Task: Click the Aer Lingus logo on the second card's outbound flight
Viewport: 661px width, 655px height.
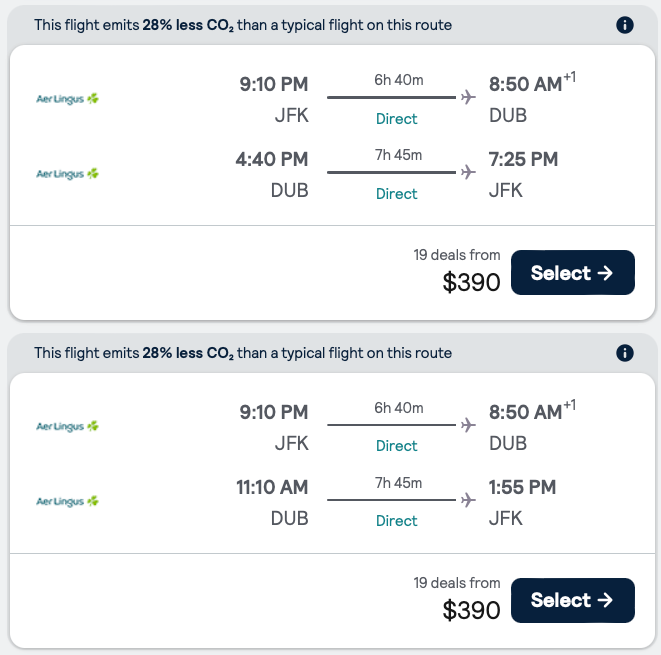Action: [67, 426]
